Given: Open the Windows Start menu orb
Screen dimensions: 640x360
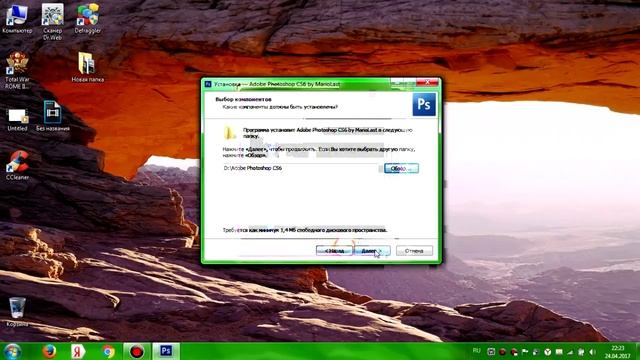Looking at the screenshot, I should point(12,352).
